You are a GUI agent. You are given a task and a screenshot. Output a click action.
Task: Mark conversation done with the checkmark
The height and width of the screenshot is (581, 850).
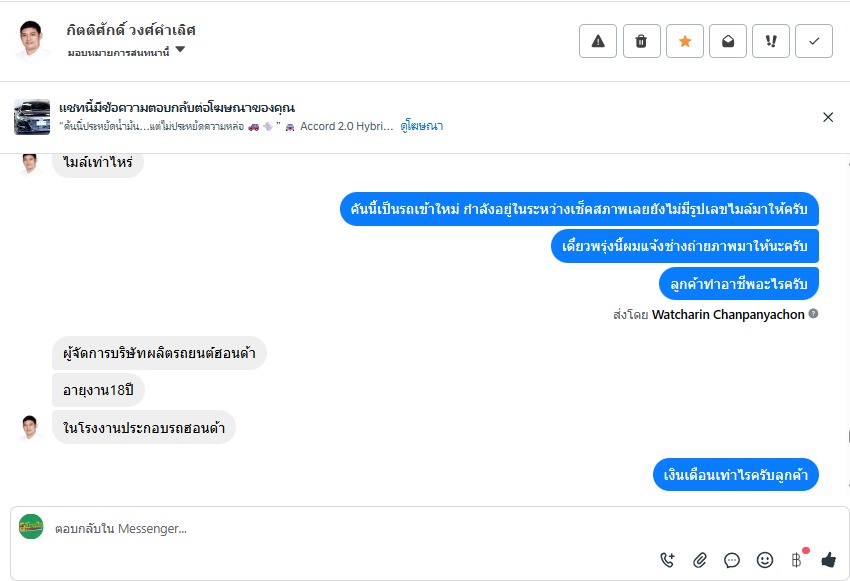(x=814, y=41)
